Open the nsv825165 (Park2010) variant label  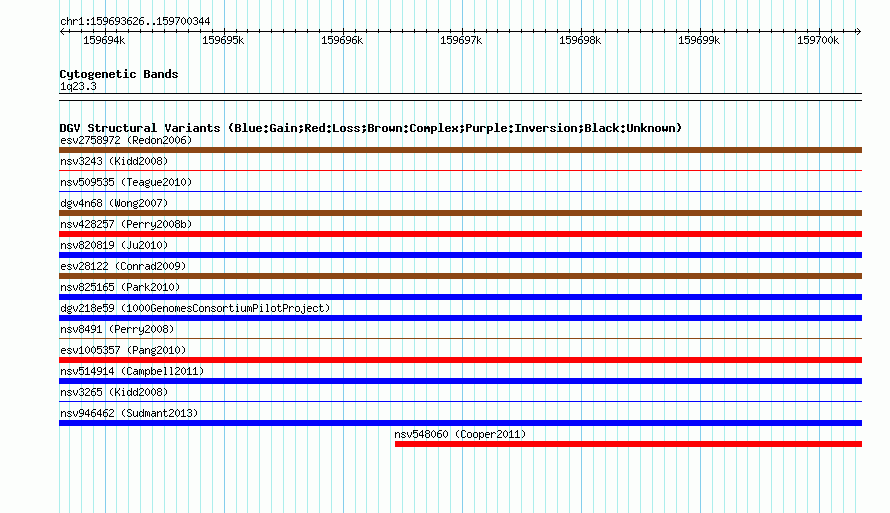coord(120,287)
